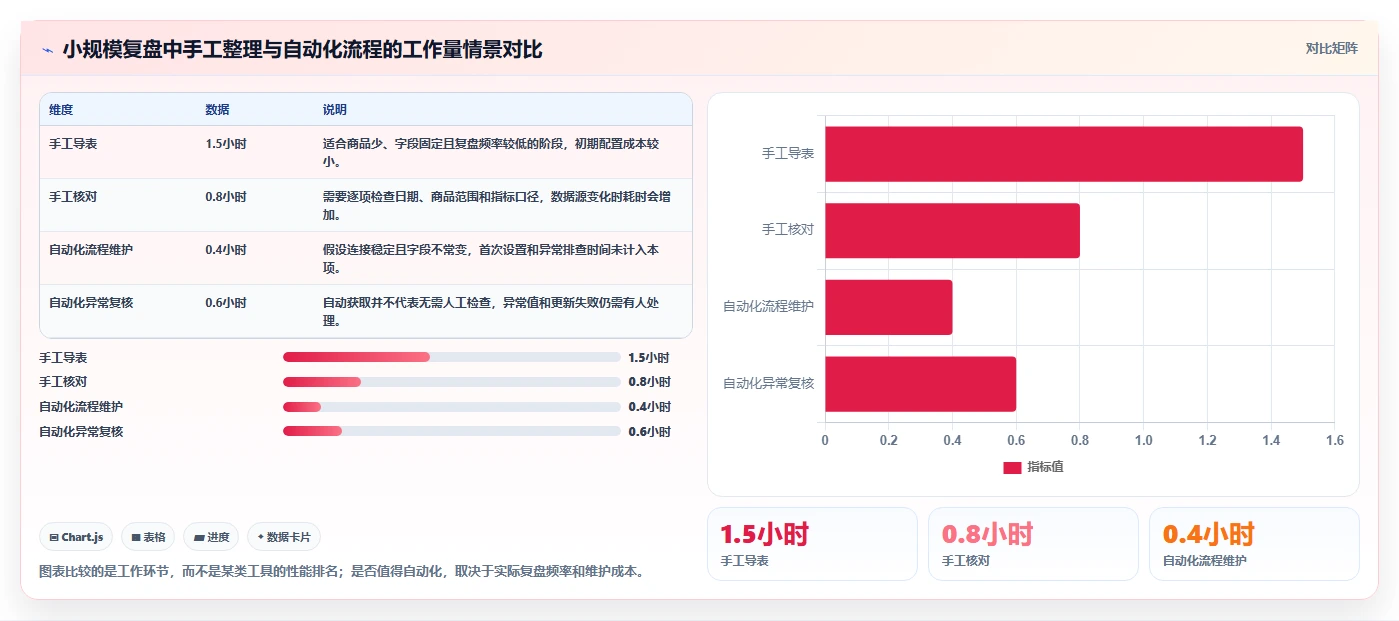Click the 手工核对 progress bar

click(452, 382)
